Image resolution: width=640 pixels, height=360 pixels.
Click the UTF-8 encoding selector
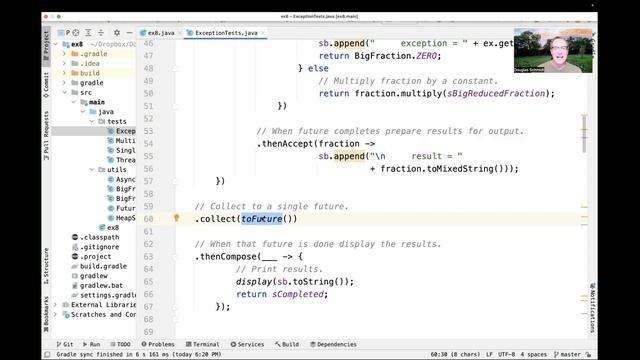tap(507, 354)
